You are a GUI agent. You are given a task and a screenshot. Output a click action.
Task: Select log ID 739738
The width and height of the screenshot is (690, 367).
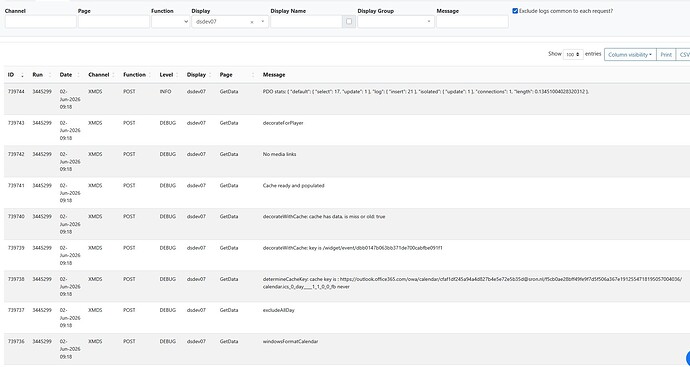click(16, 279)
